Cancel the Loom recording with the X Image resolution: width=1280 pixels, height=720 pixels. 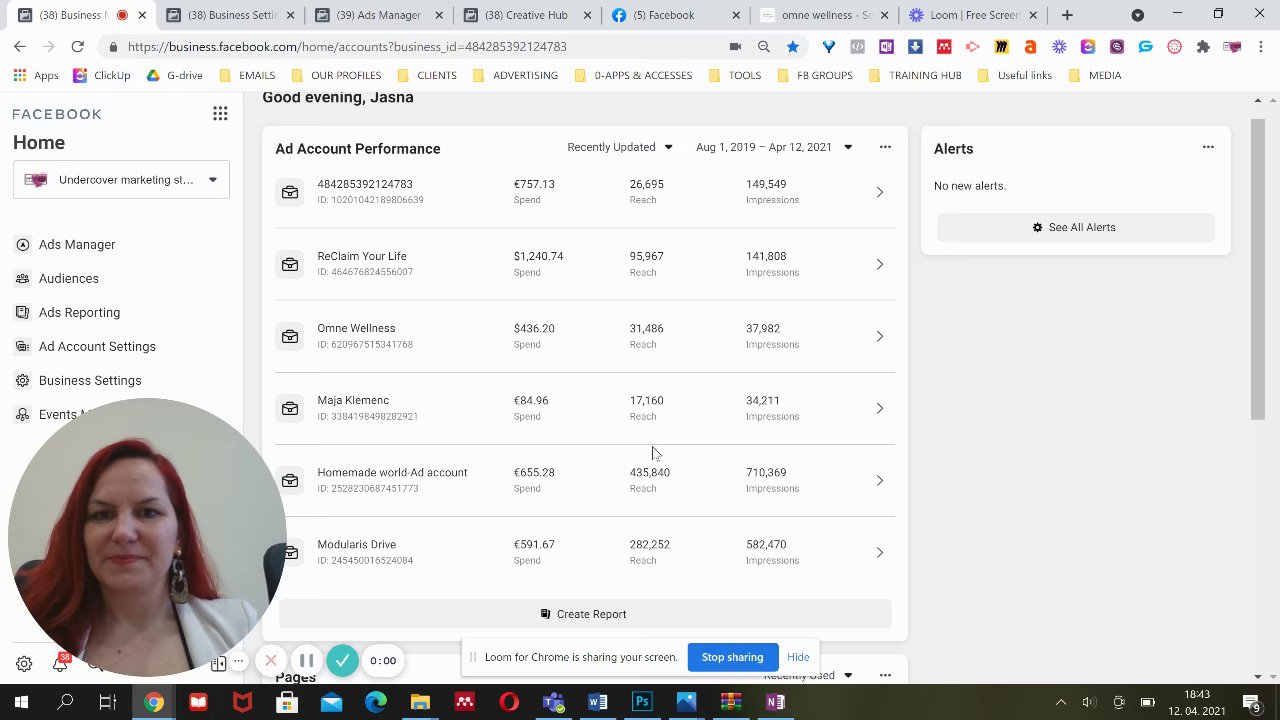coord(271,660)
